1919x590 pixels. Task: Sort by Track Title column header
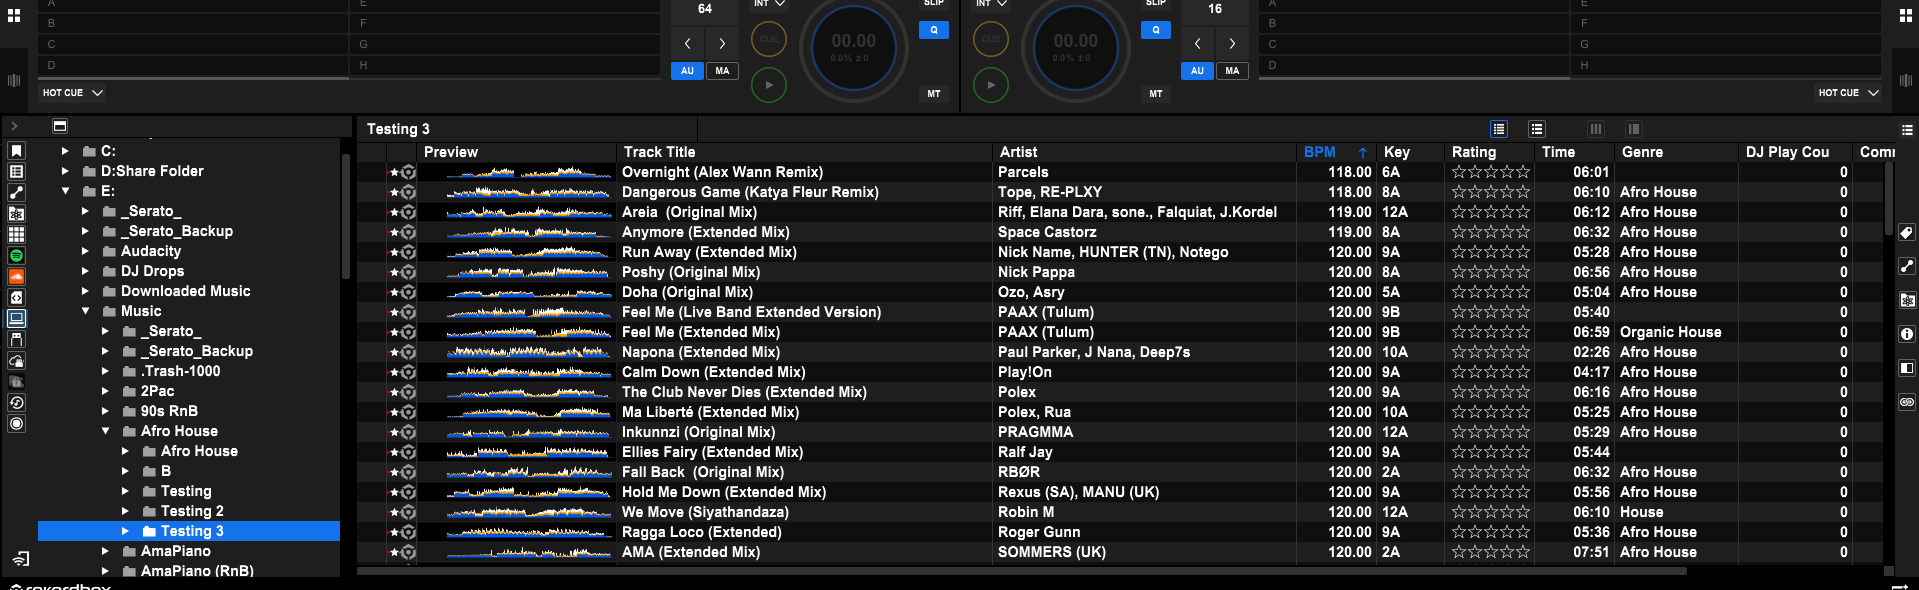click(x=806, y=152)
